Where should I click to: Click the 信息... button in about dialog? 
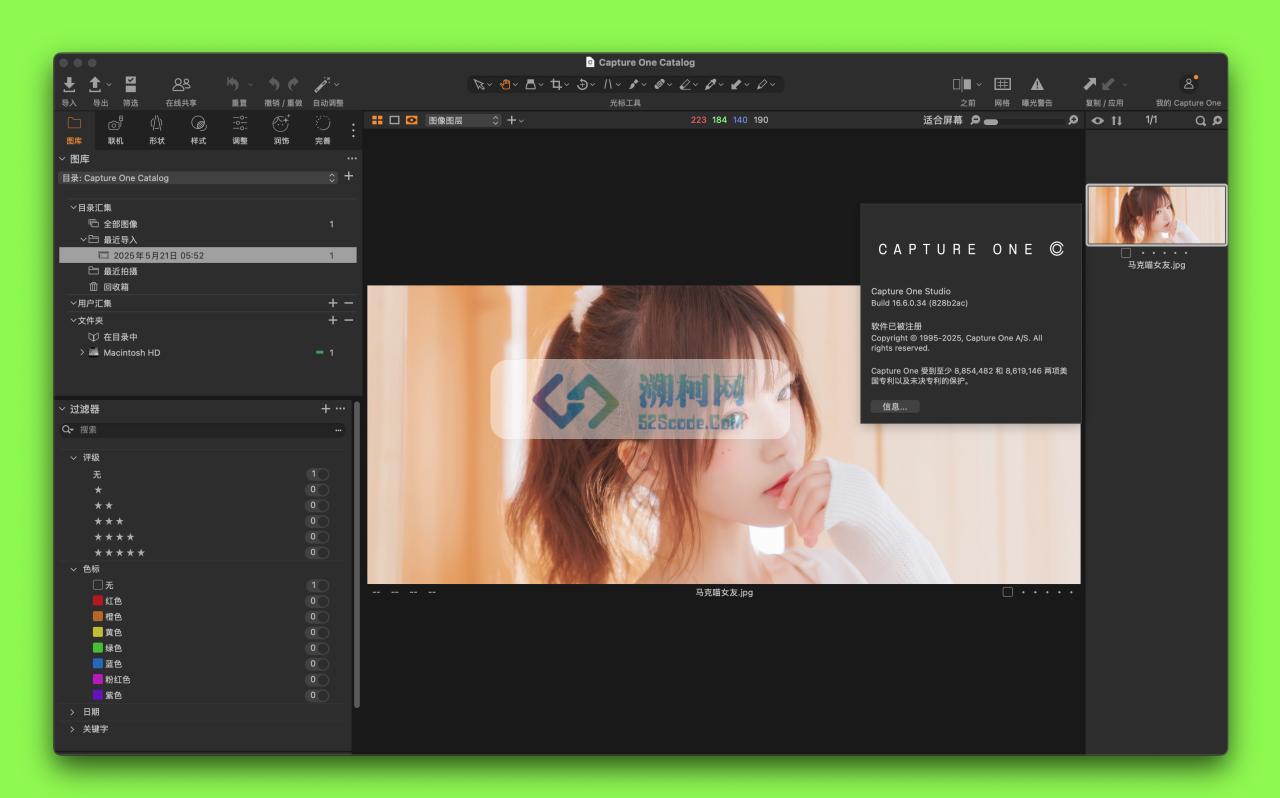coord(895,406)
